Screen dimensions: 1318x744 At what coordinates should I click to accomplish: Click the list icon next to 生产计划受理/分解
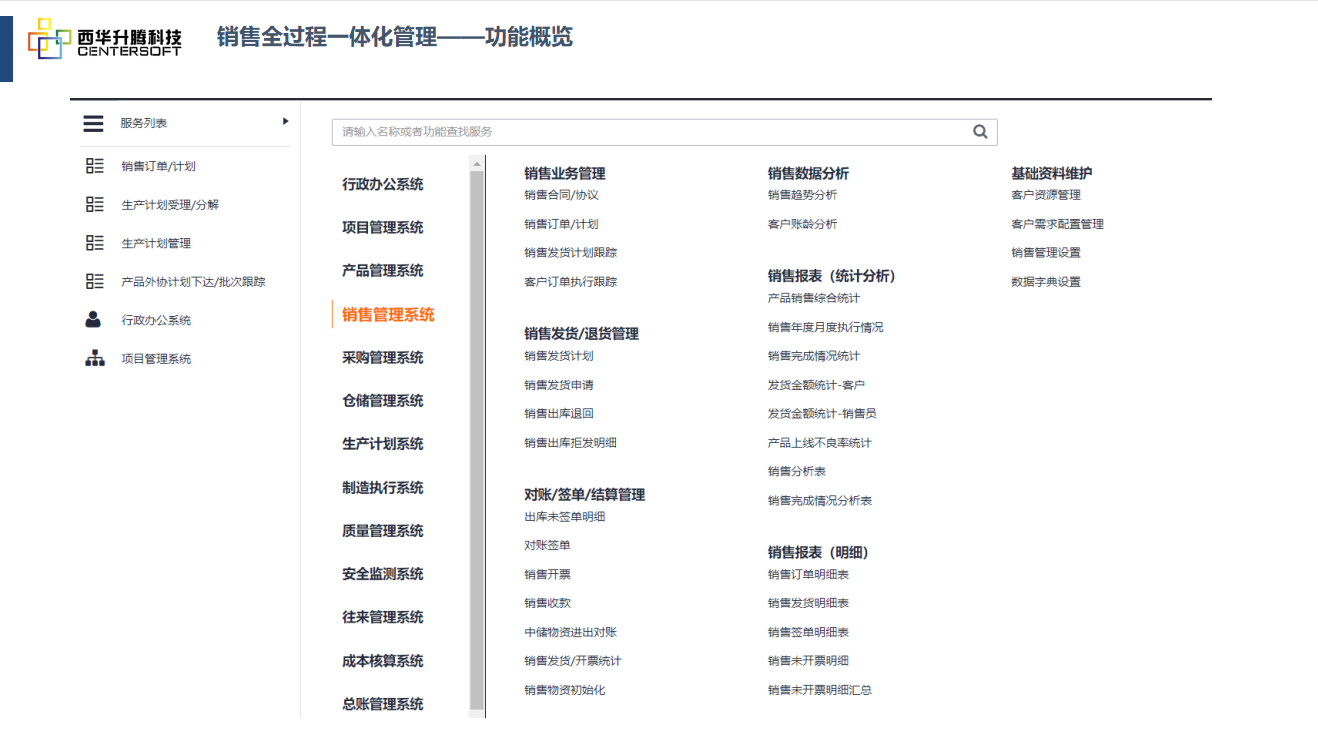(95, 204)
